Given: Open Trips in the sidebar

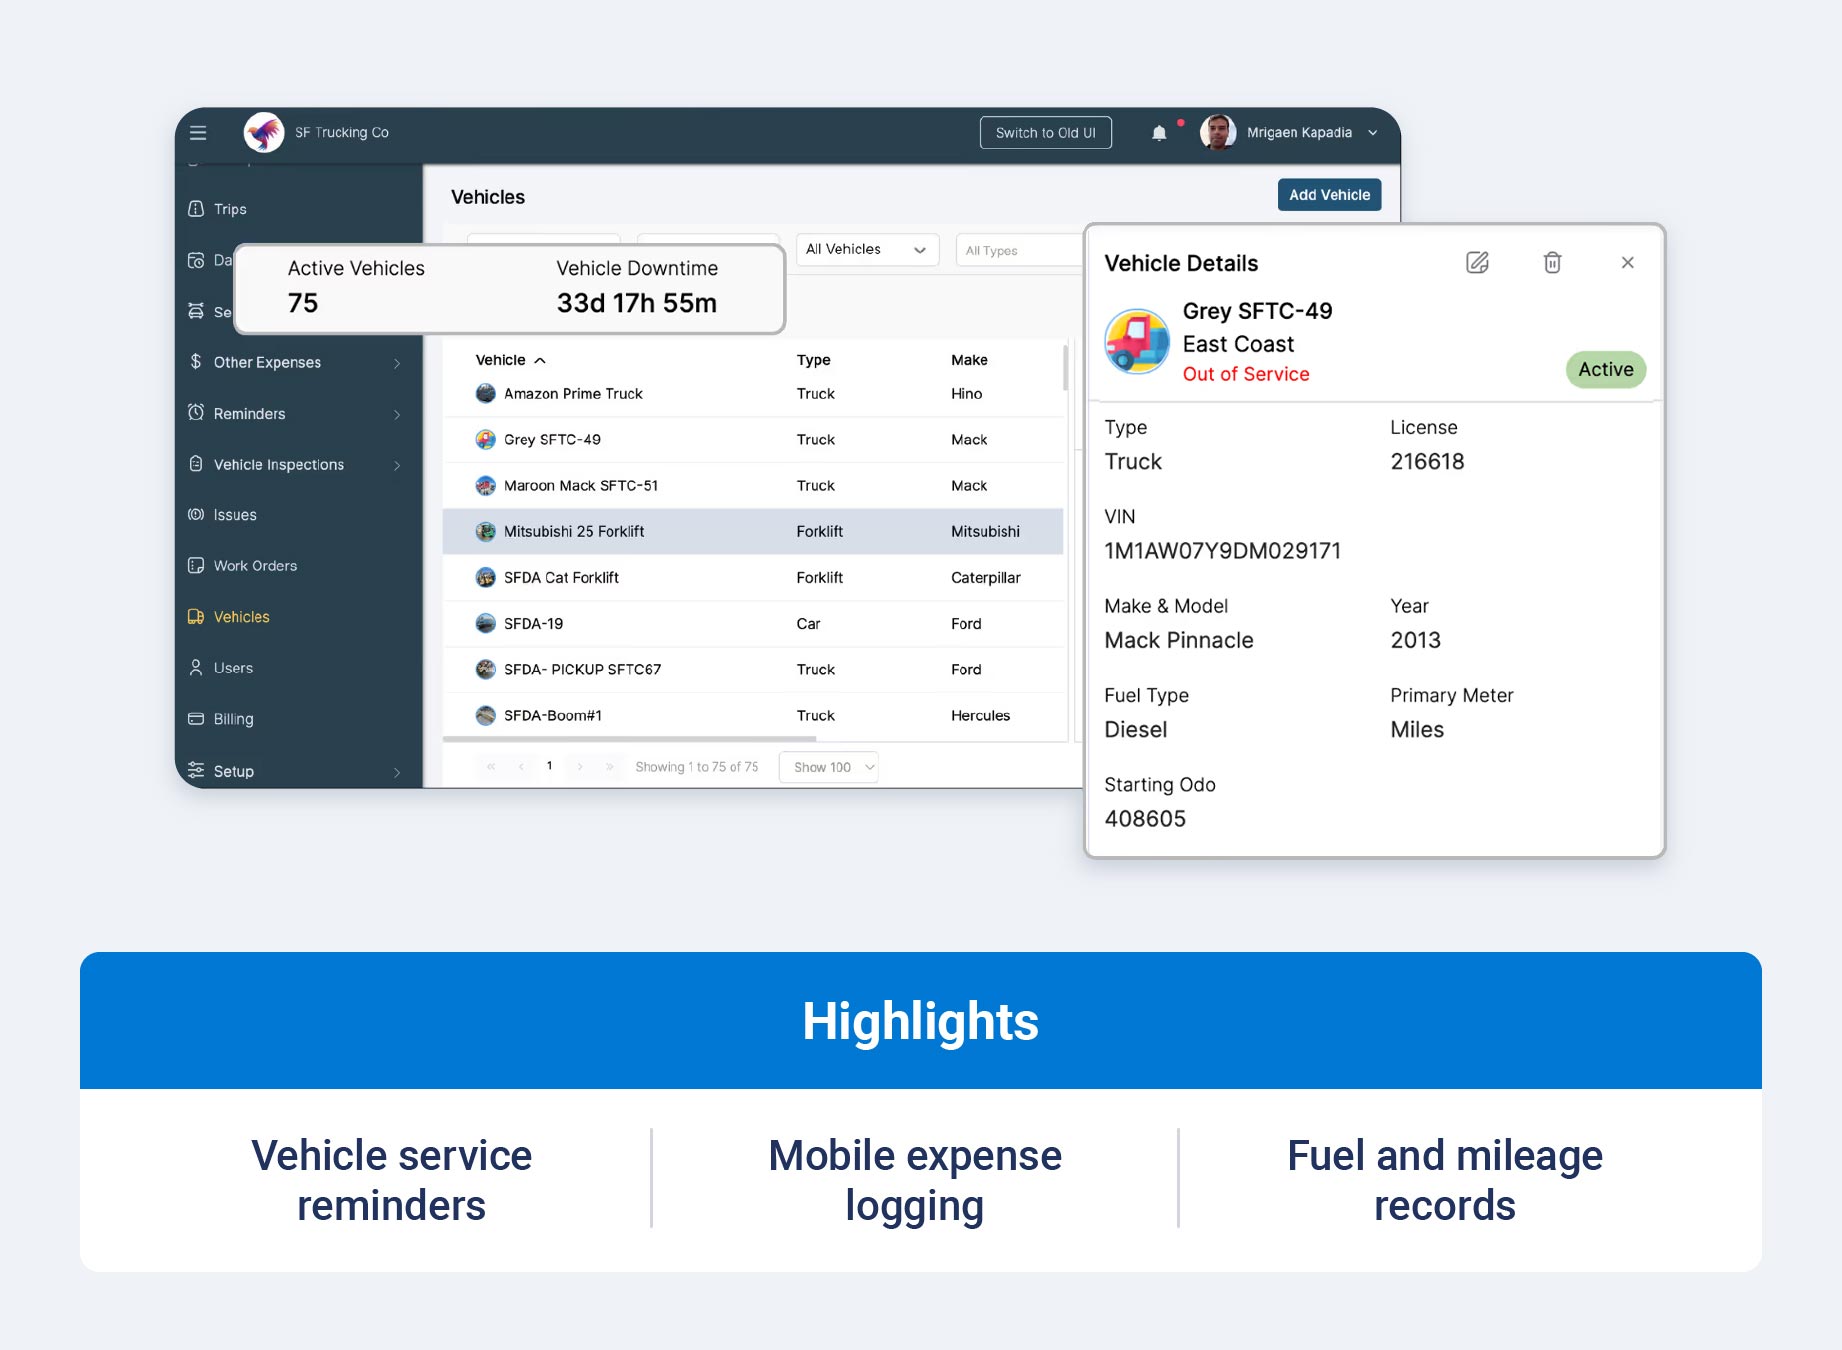Looking at the screenshot, I should point(230,209).
